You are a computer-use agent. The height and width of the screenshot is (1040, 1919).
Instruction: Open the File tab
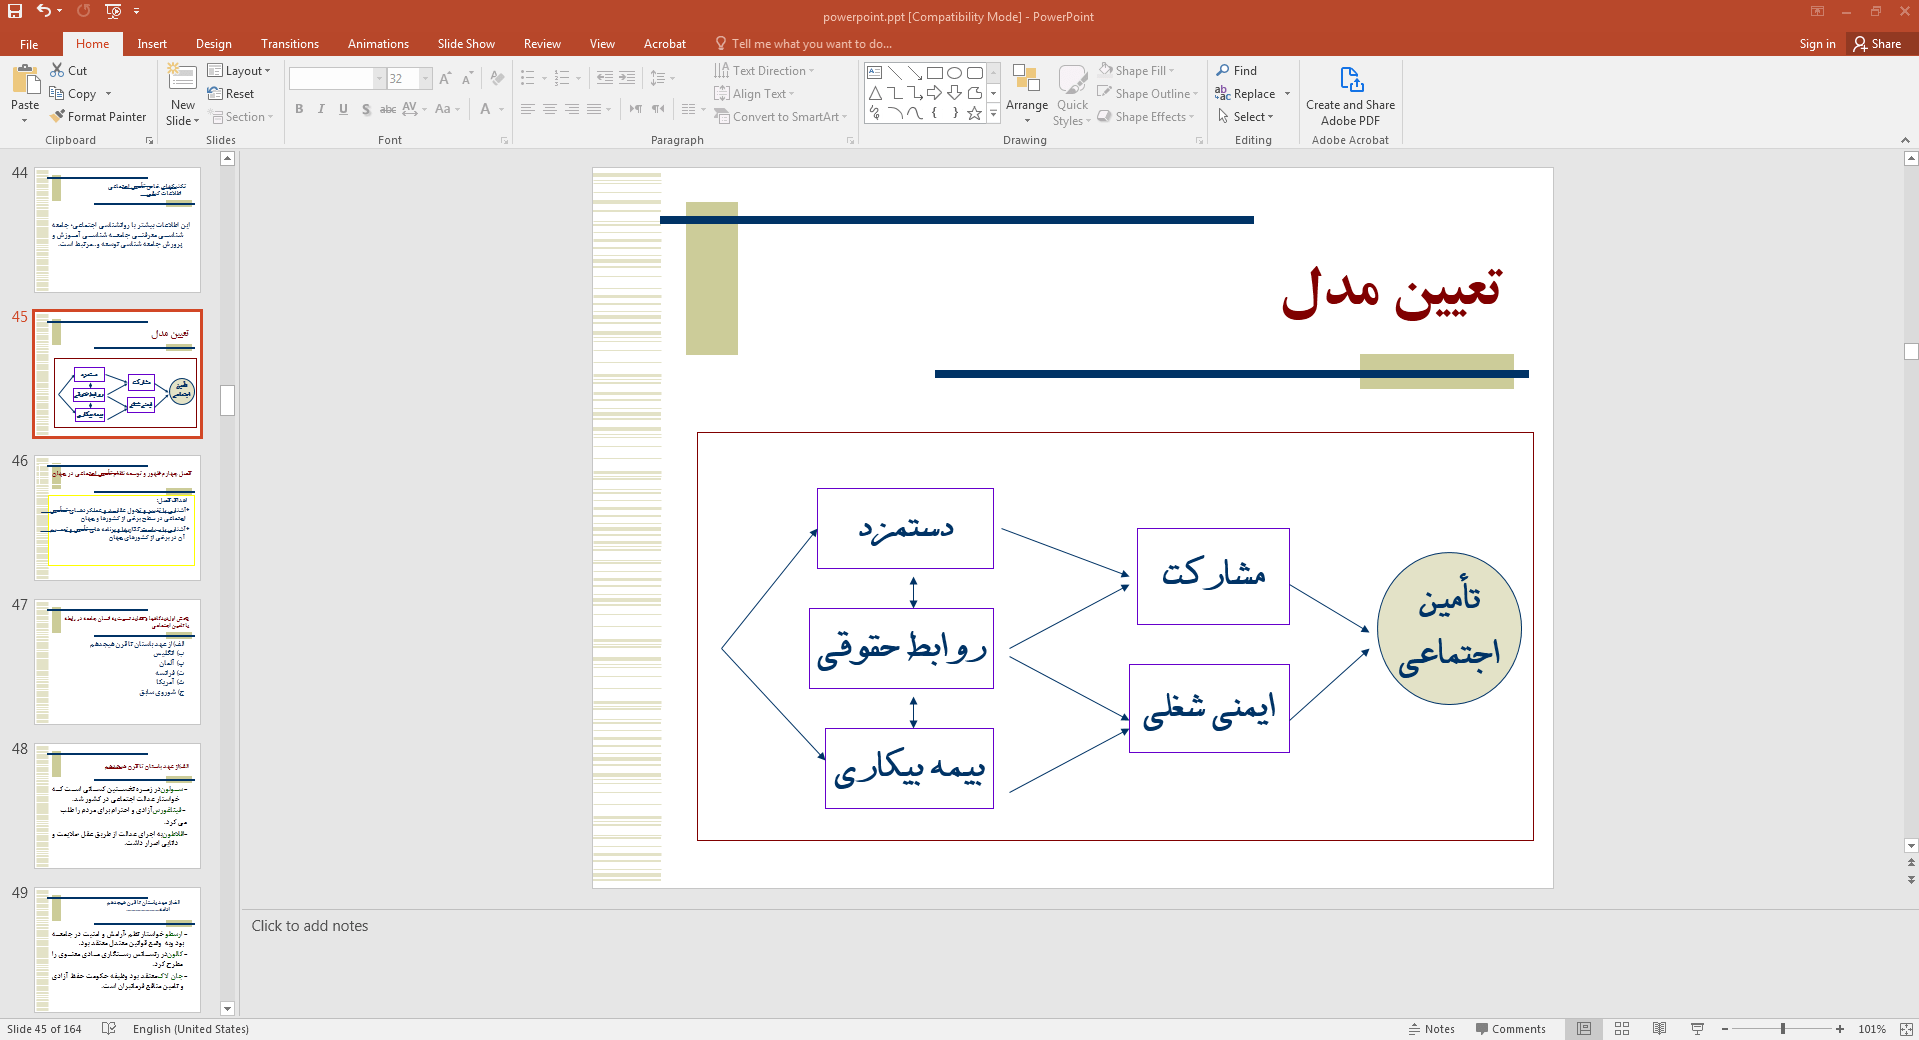29,44
